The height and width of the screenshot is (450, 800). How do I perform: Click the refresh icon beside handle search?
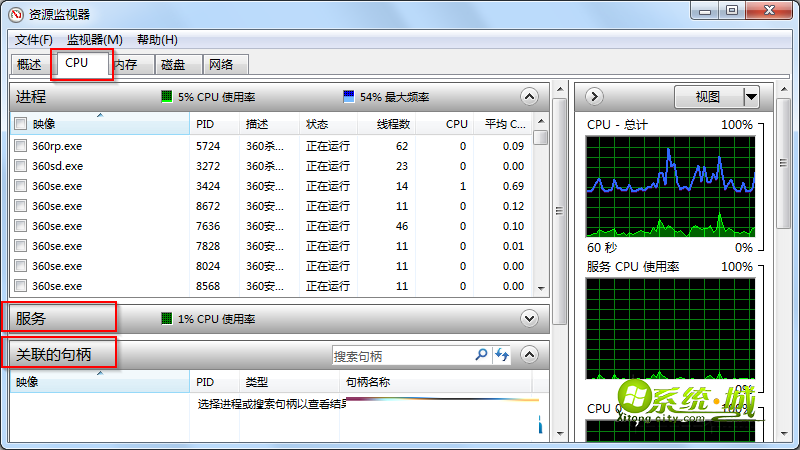pos(502,355)
